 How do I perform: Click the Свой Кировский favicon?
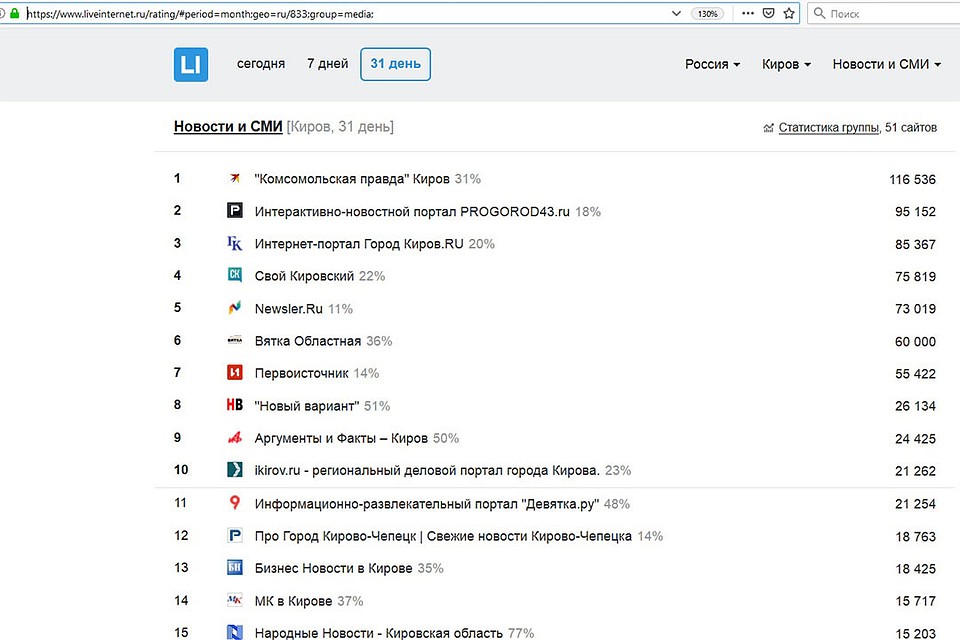[x=234, y=275]
